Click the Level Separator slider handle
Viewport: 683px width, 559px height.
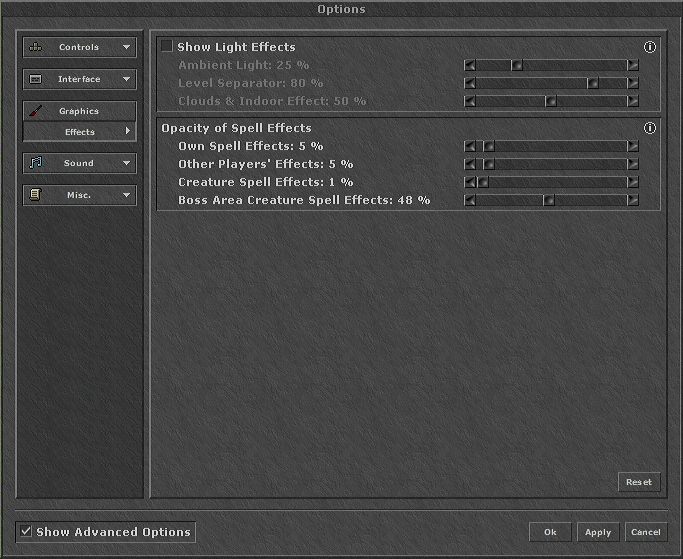(593, 83)
